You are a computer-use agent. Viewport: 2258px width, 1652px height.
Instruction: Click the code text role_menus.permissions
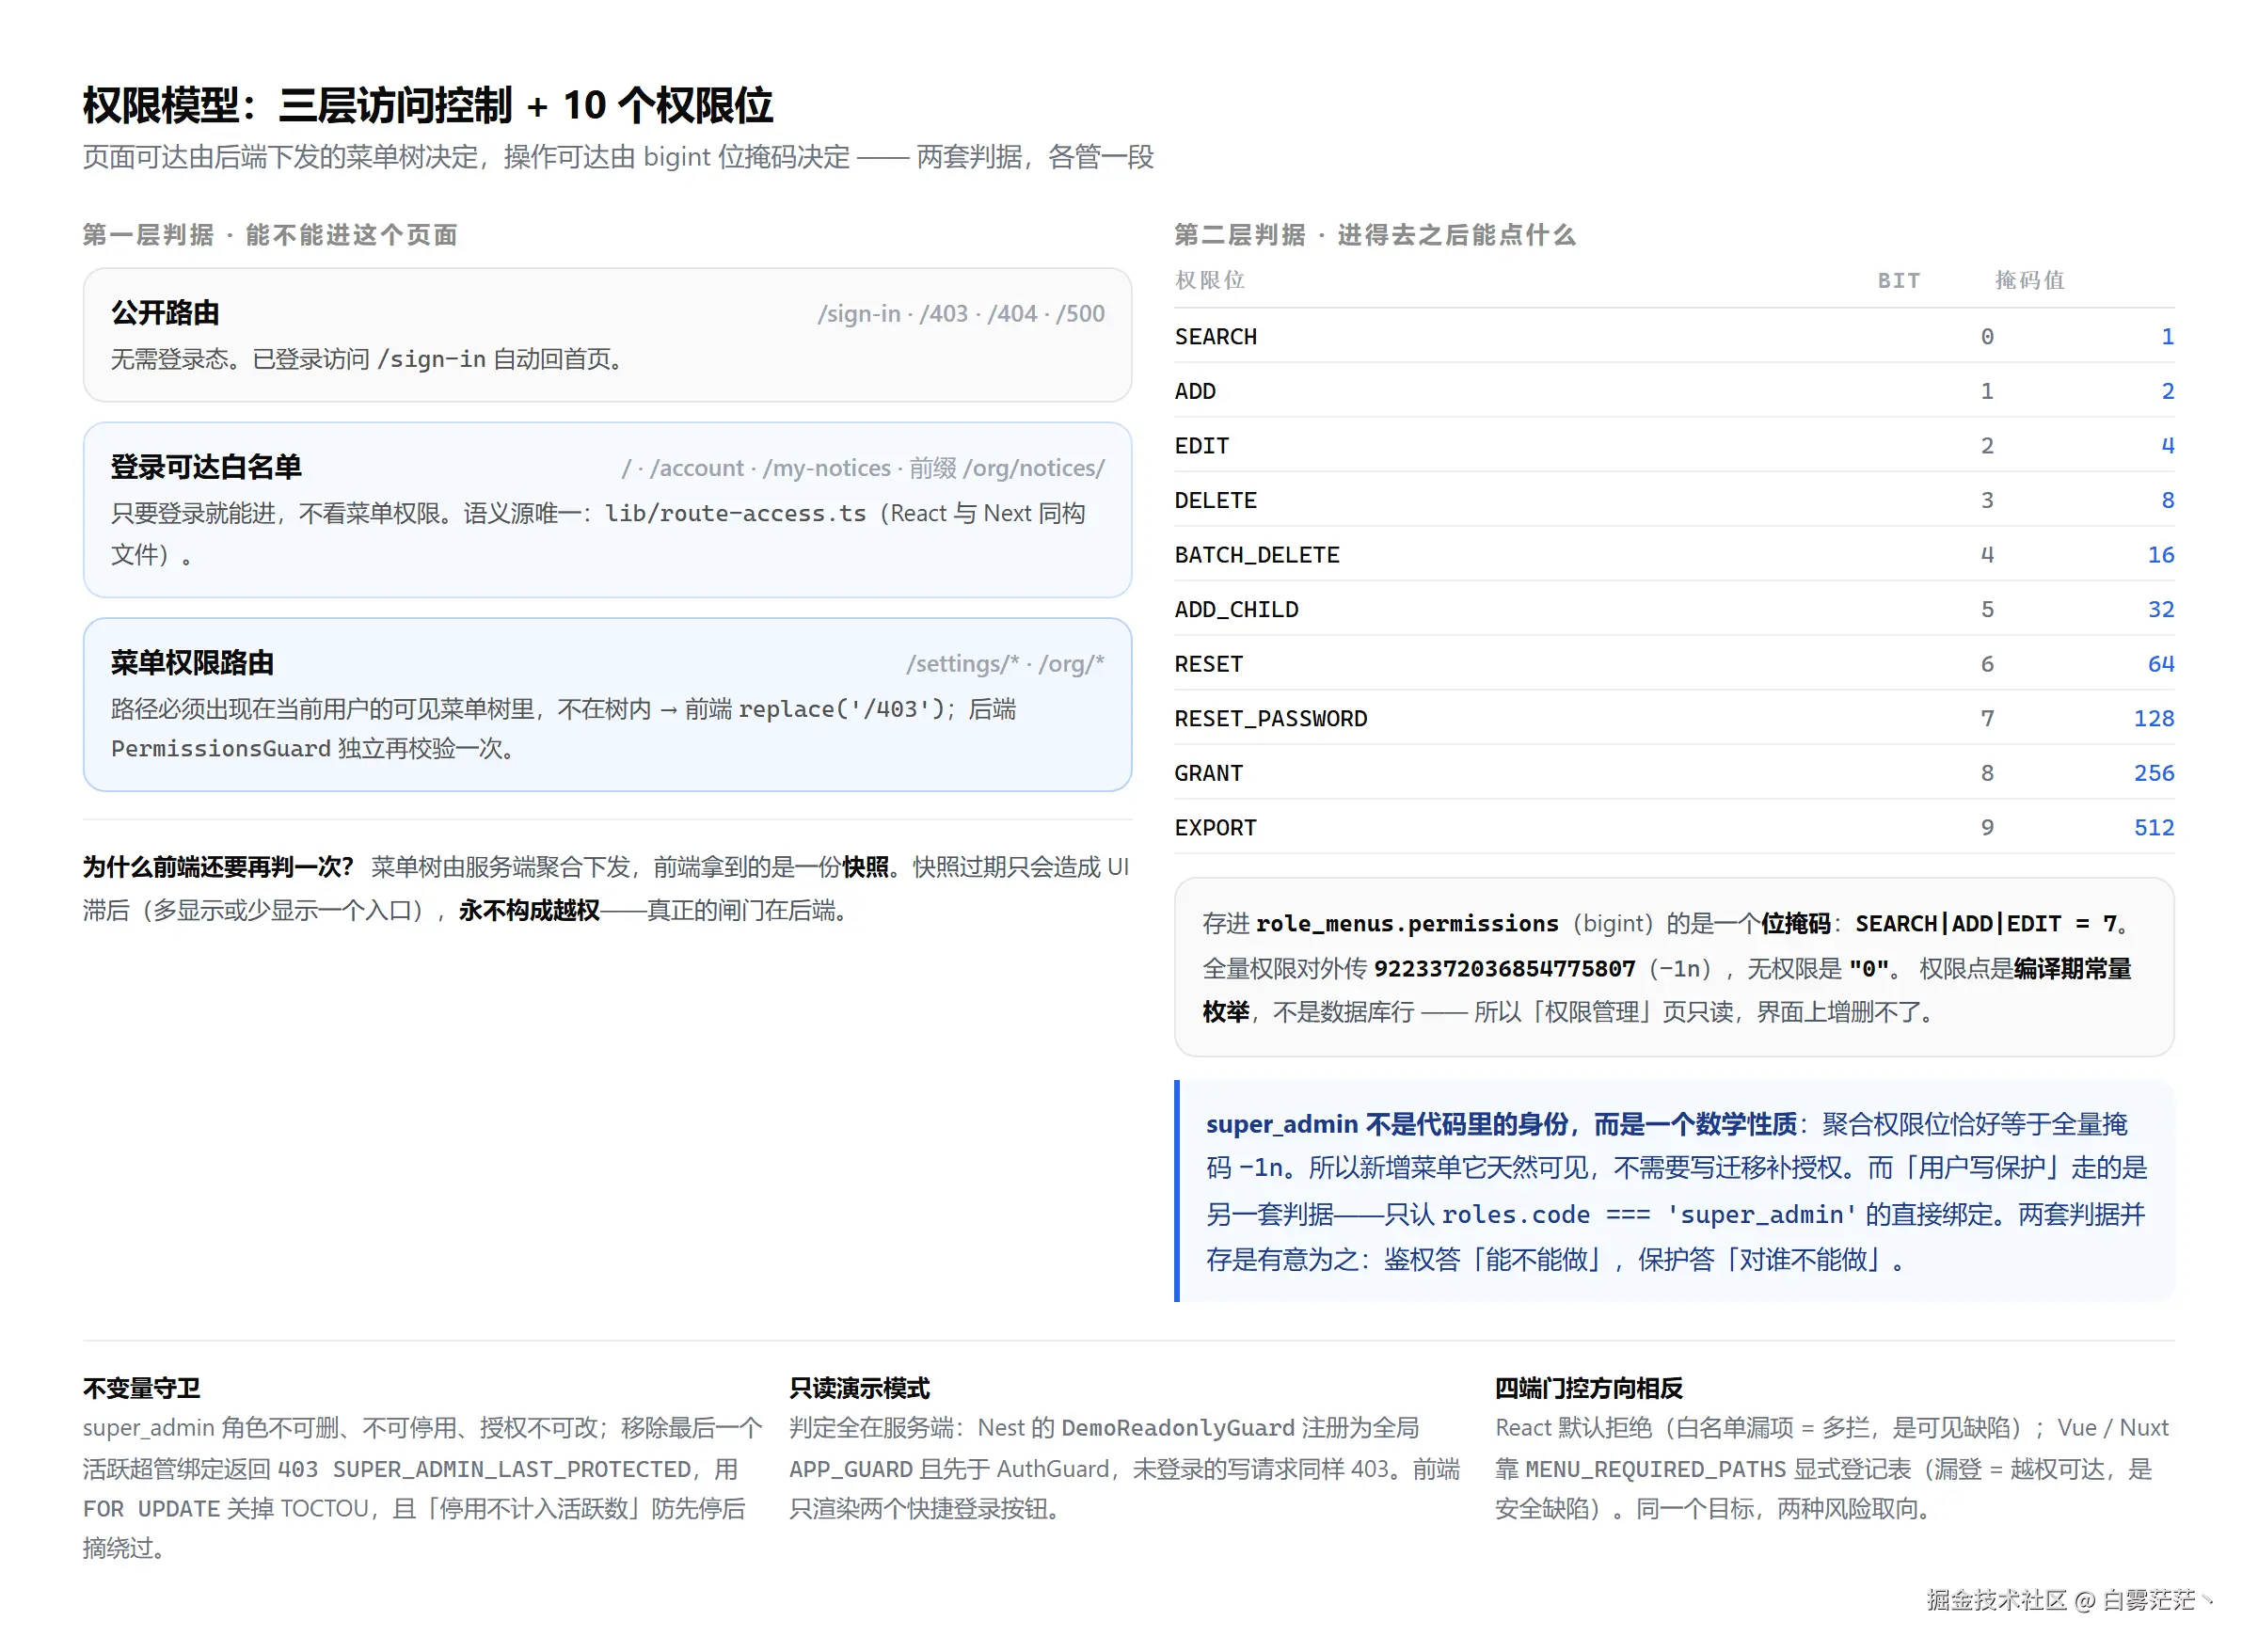pyautogui.click(x=1407, y=924)
